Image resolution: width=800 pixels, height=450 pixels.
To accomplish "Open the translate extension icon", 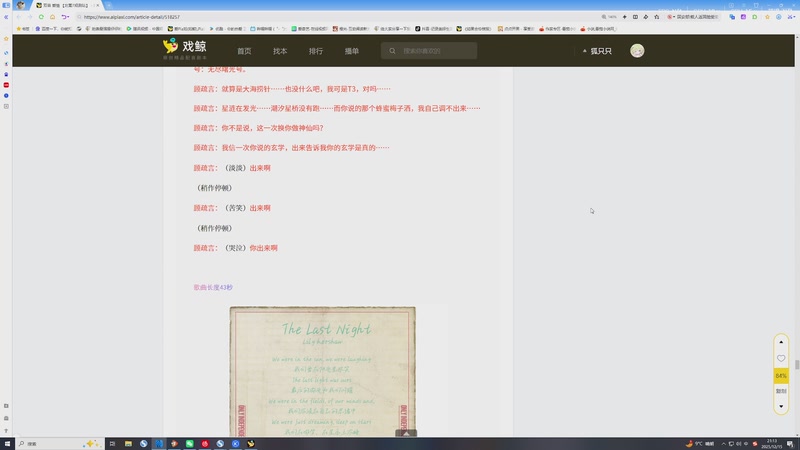I will [732, 17].
